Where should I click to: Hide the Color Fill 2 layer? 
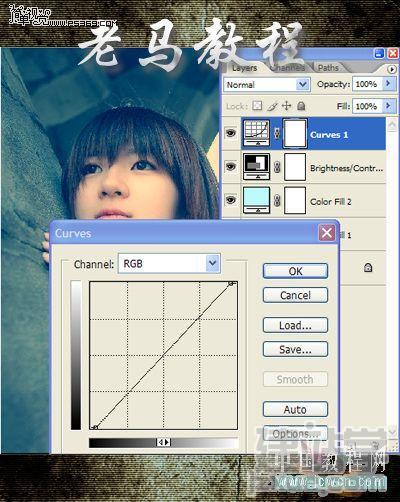point(231,200)
